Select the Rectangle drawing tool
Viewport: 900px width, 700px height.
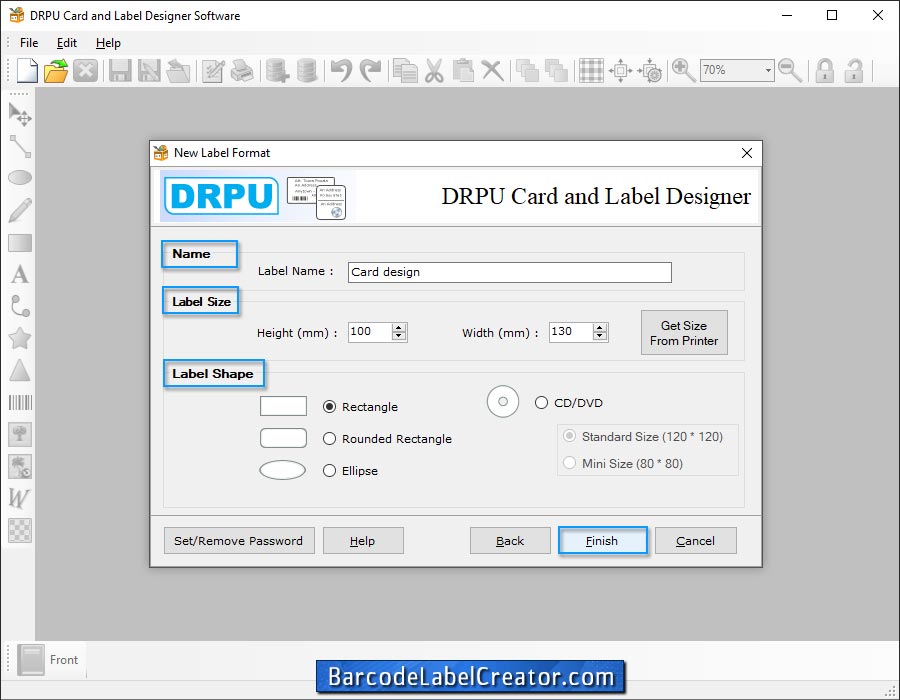pyautogui.click(x=20, y=243)
